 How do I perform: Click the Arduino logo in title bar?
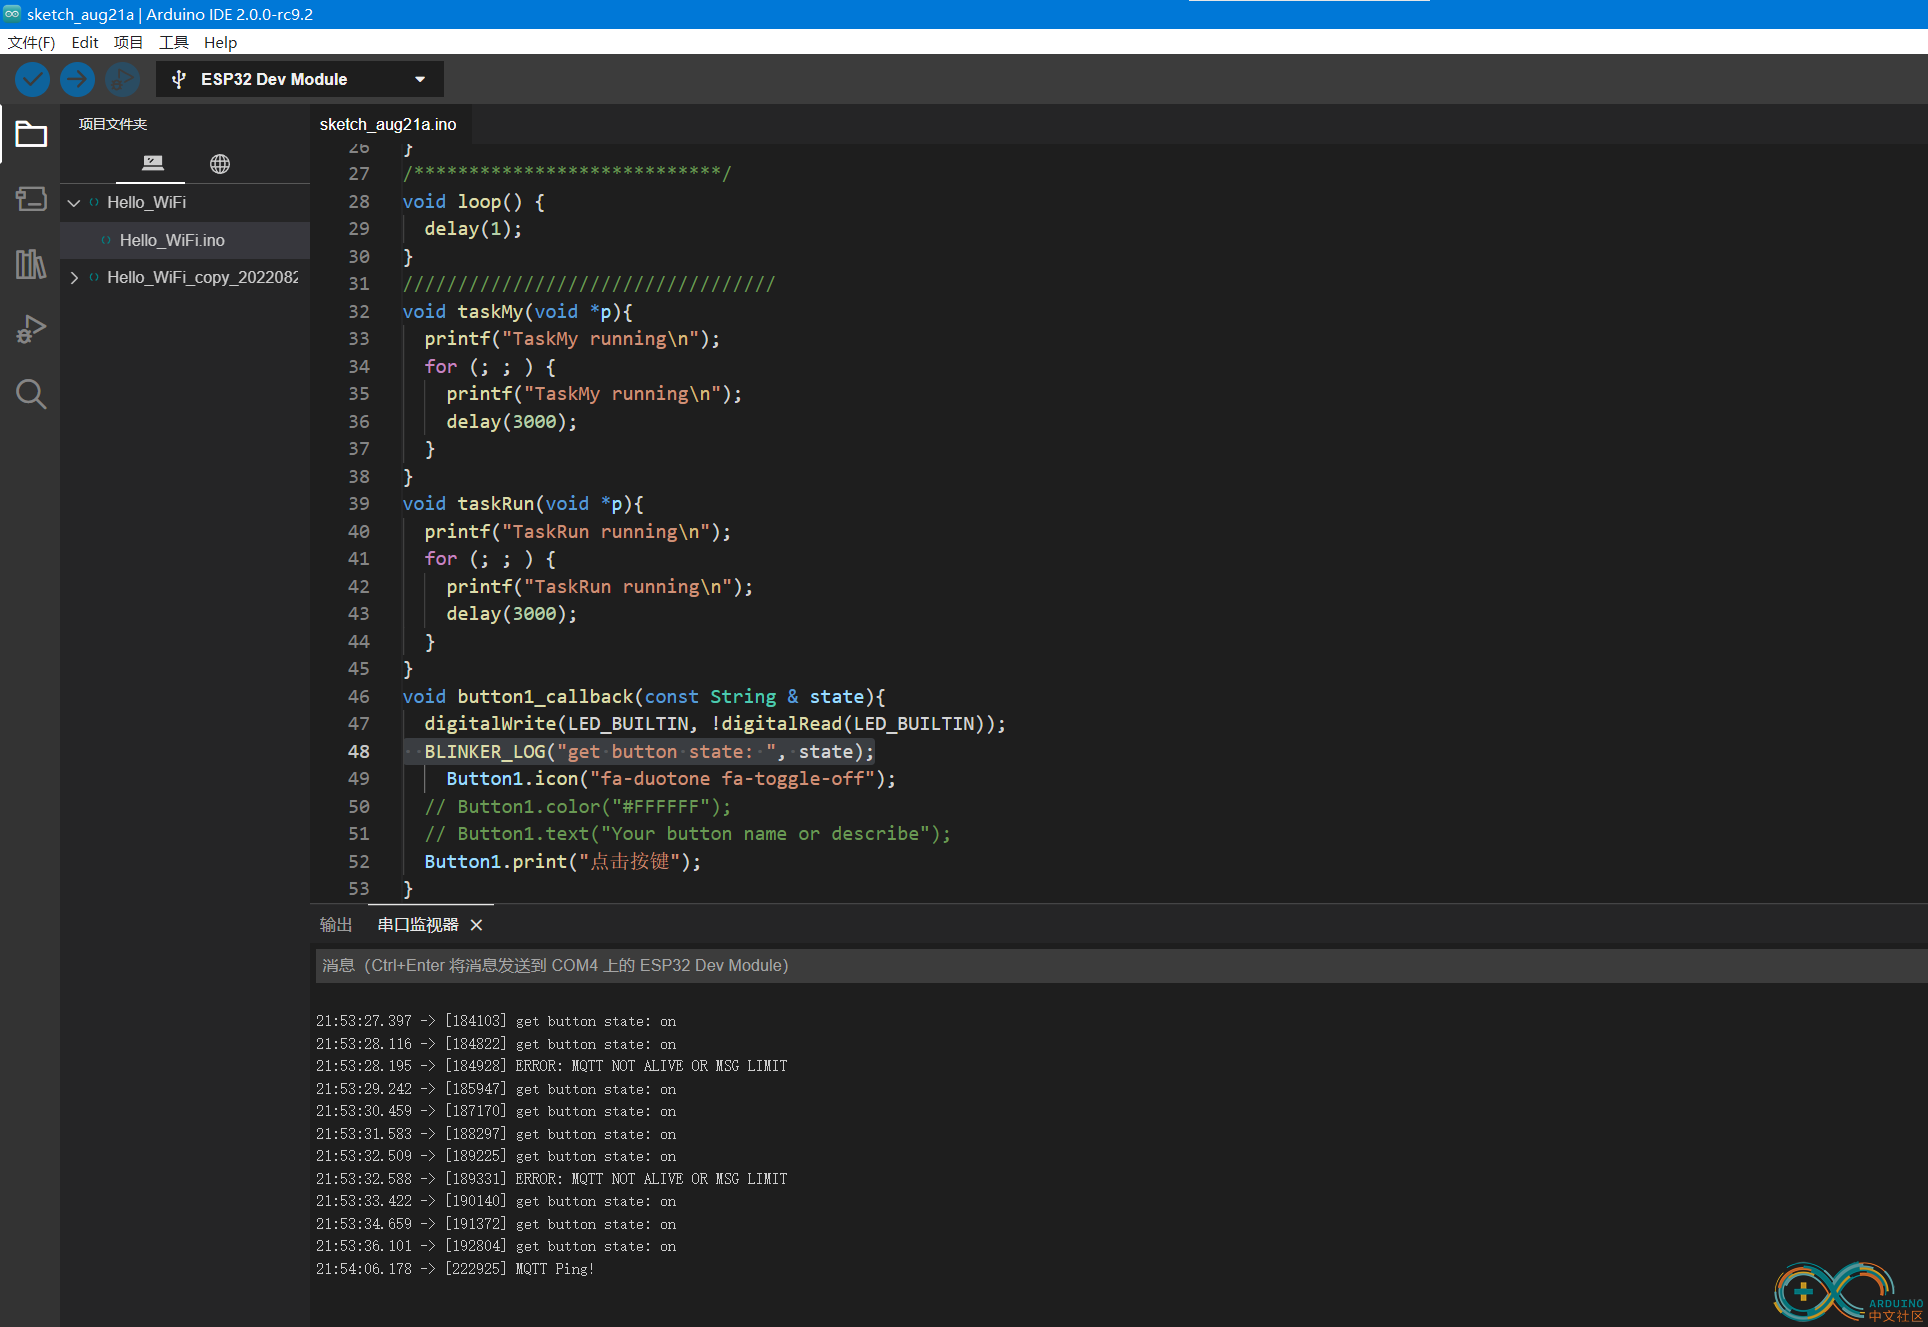(12, 13)
